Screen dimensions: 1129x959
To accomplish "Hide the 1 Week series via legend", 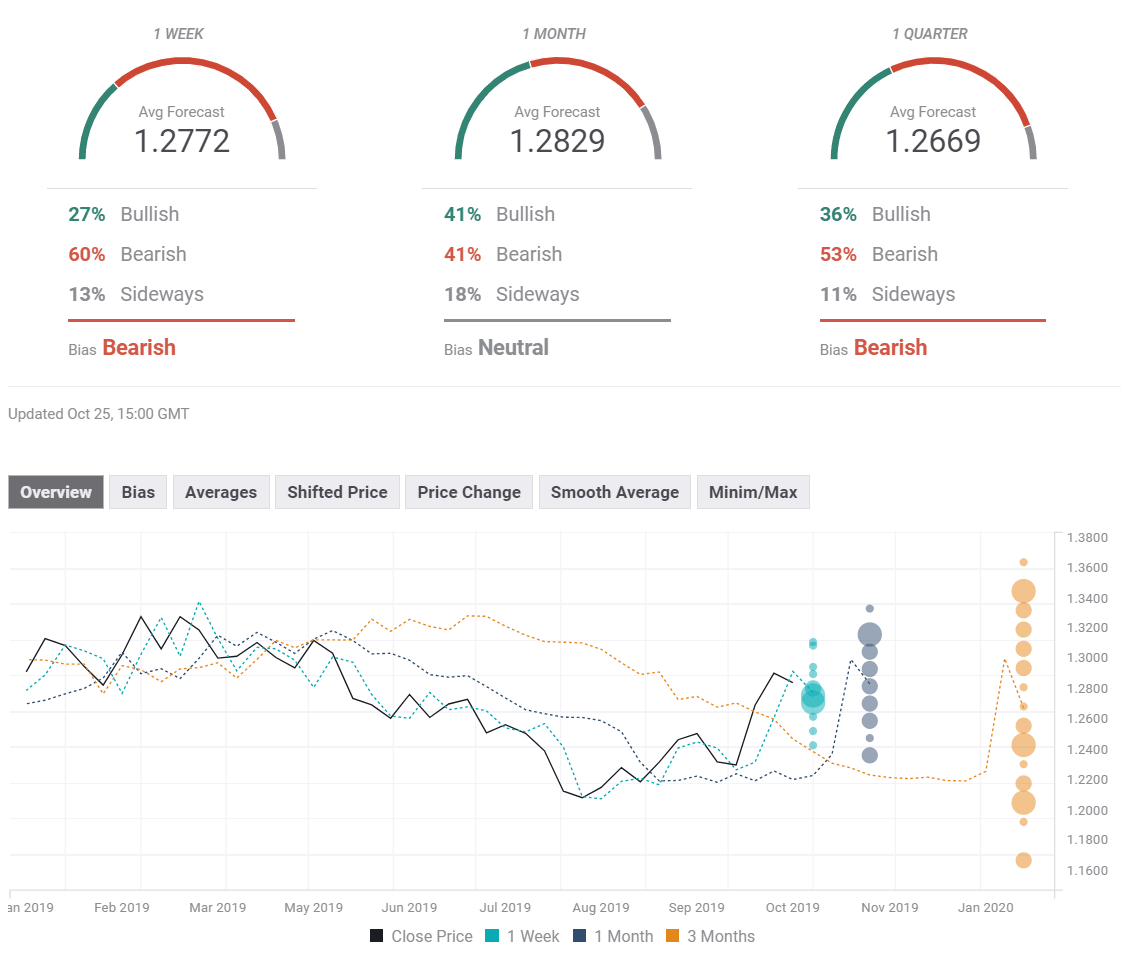I will (x=522, y=936).
